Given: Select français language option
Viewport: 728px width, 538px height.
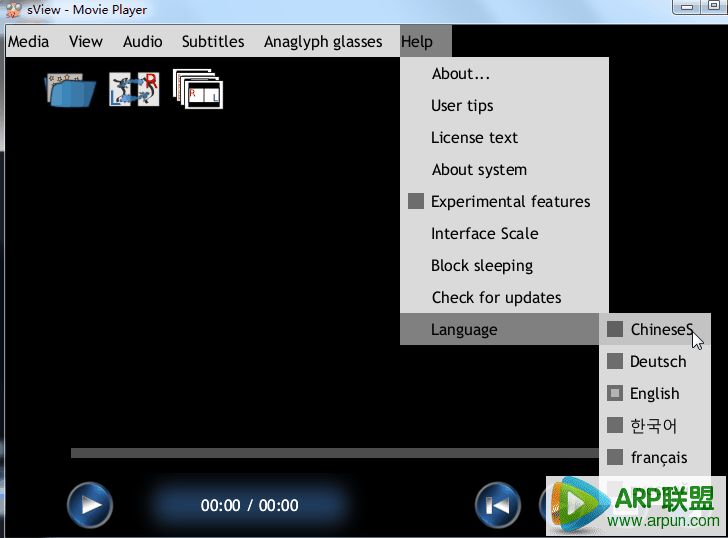Looking at the screenshot, I should [x=655, y=458].
